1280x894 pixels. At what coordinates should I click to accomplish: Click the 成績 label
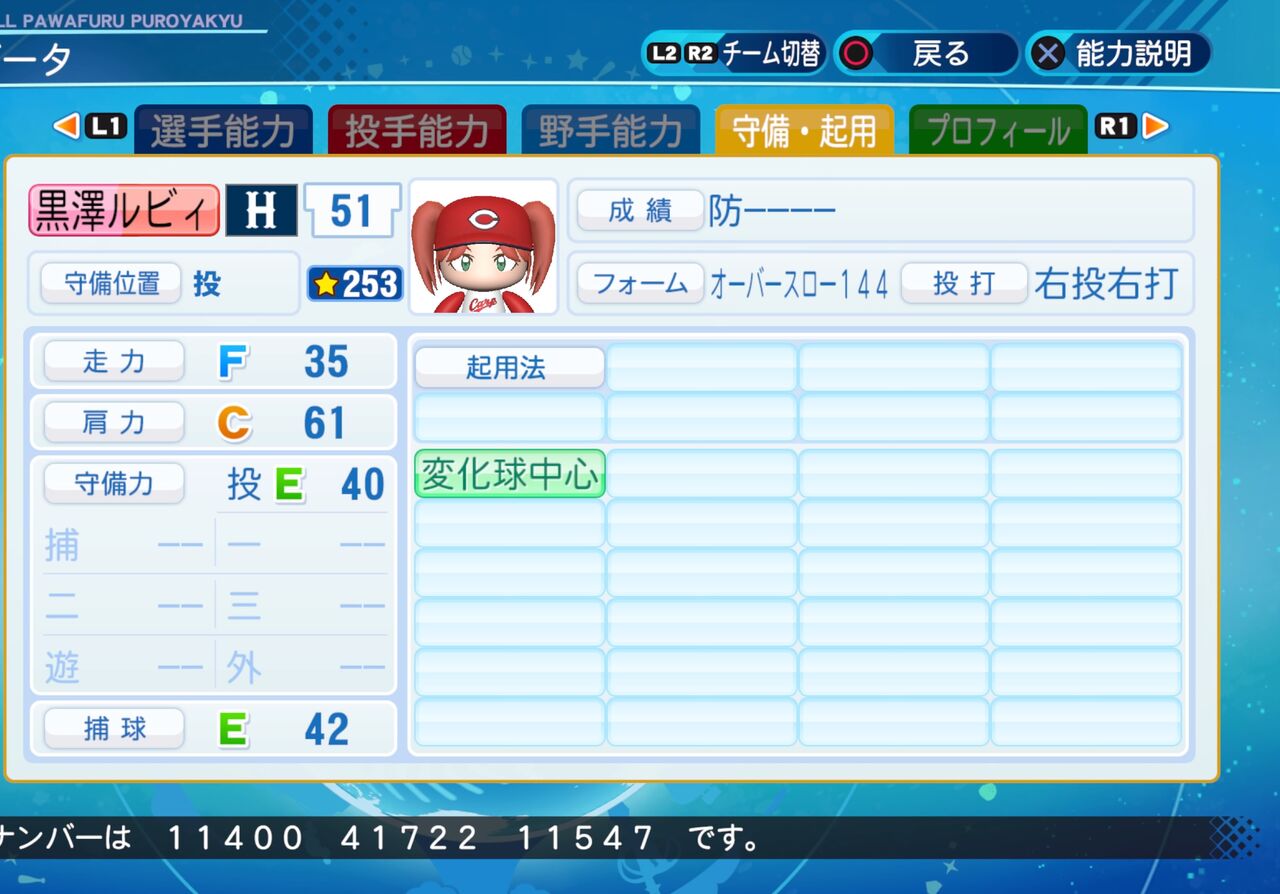coord(640,211)
